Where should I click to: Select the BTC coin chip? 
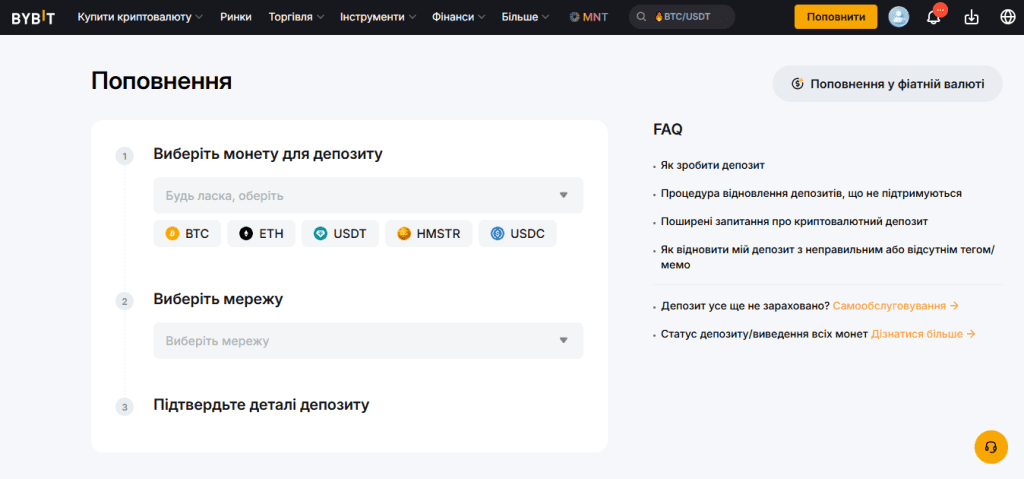187,233
